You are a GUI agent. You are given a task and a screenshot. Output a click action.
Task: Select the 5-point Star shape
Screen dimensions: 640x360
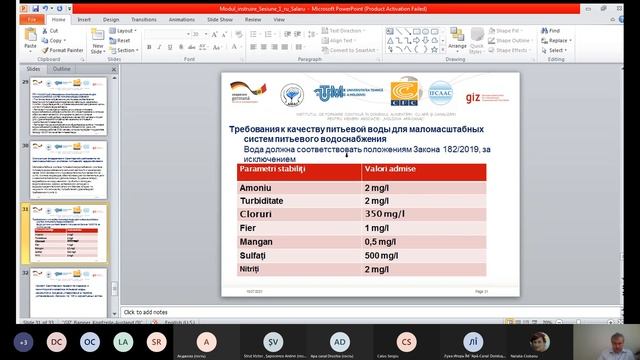click(434, 49)
